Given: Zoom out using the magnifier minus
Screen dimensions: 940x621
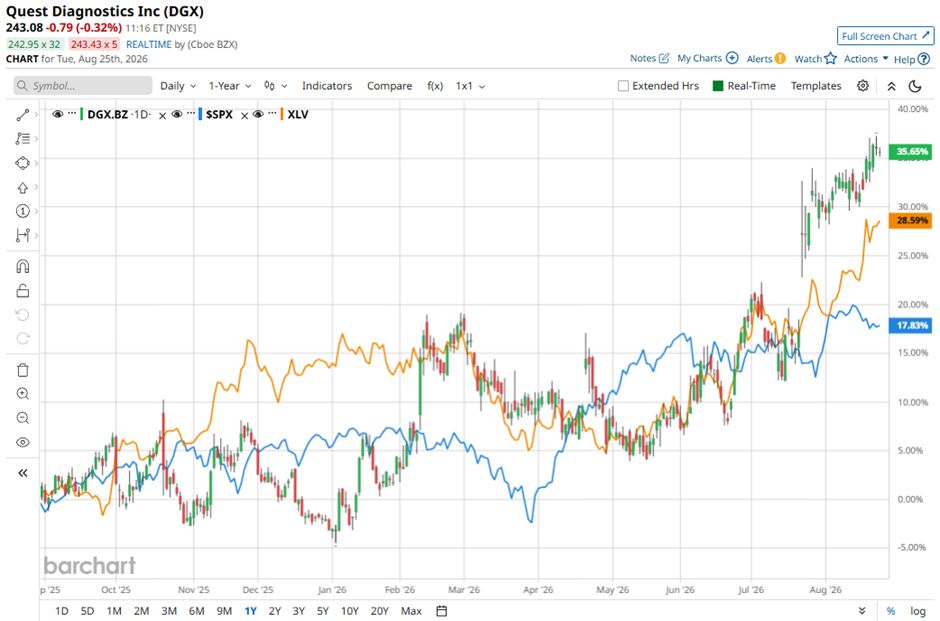Looking at the screenshot, I should [x=23, y=418].
